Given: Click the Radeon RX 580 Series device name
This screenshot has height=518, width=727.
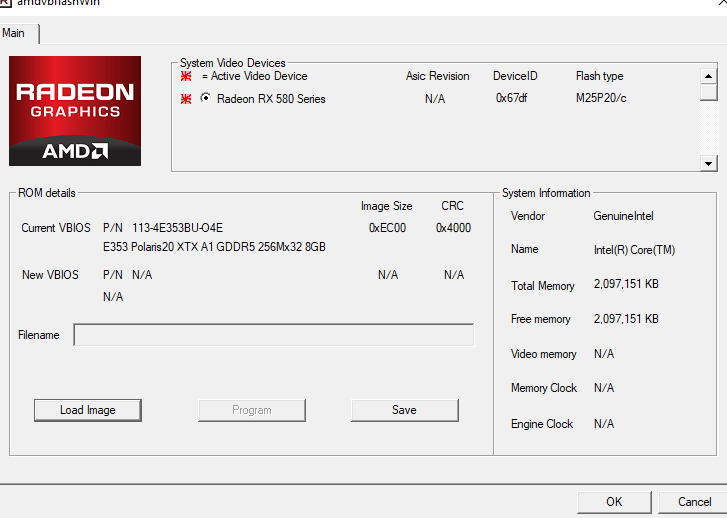Looking at the screenshot, I should pos(271,99).
